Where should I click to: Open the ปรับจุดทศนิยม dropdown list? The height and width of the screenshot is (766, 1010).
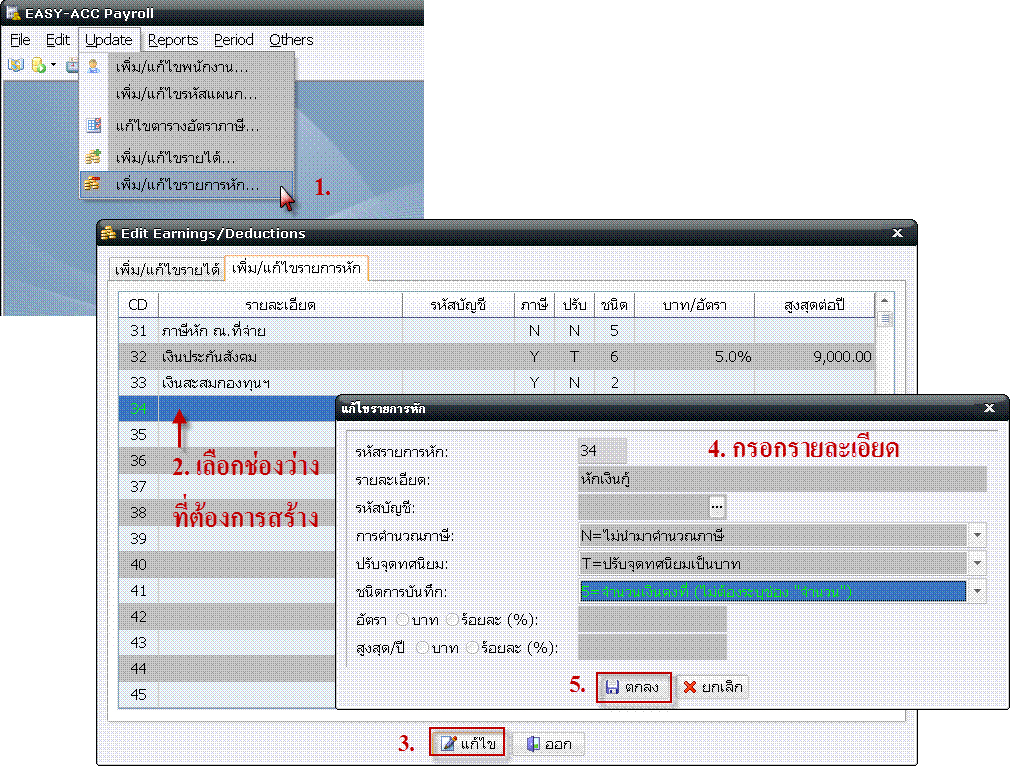[977, 563]
